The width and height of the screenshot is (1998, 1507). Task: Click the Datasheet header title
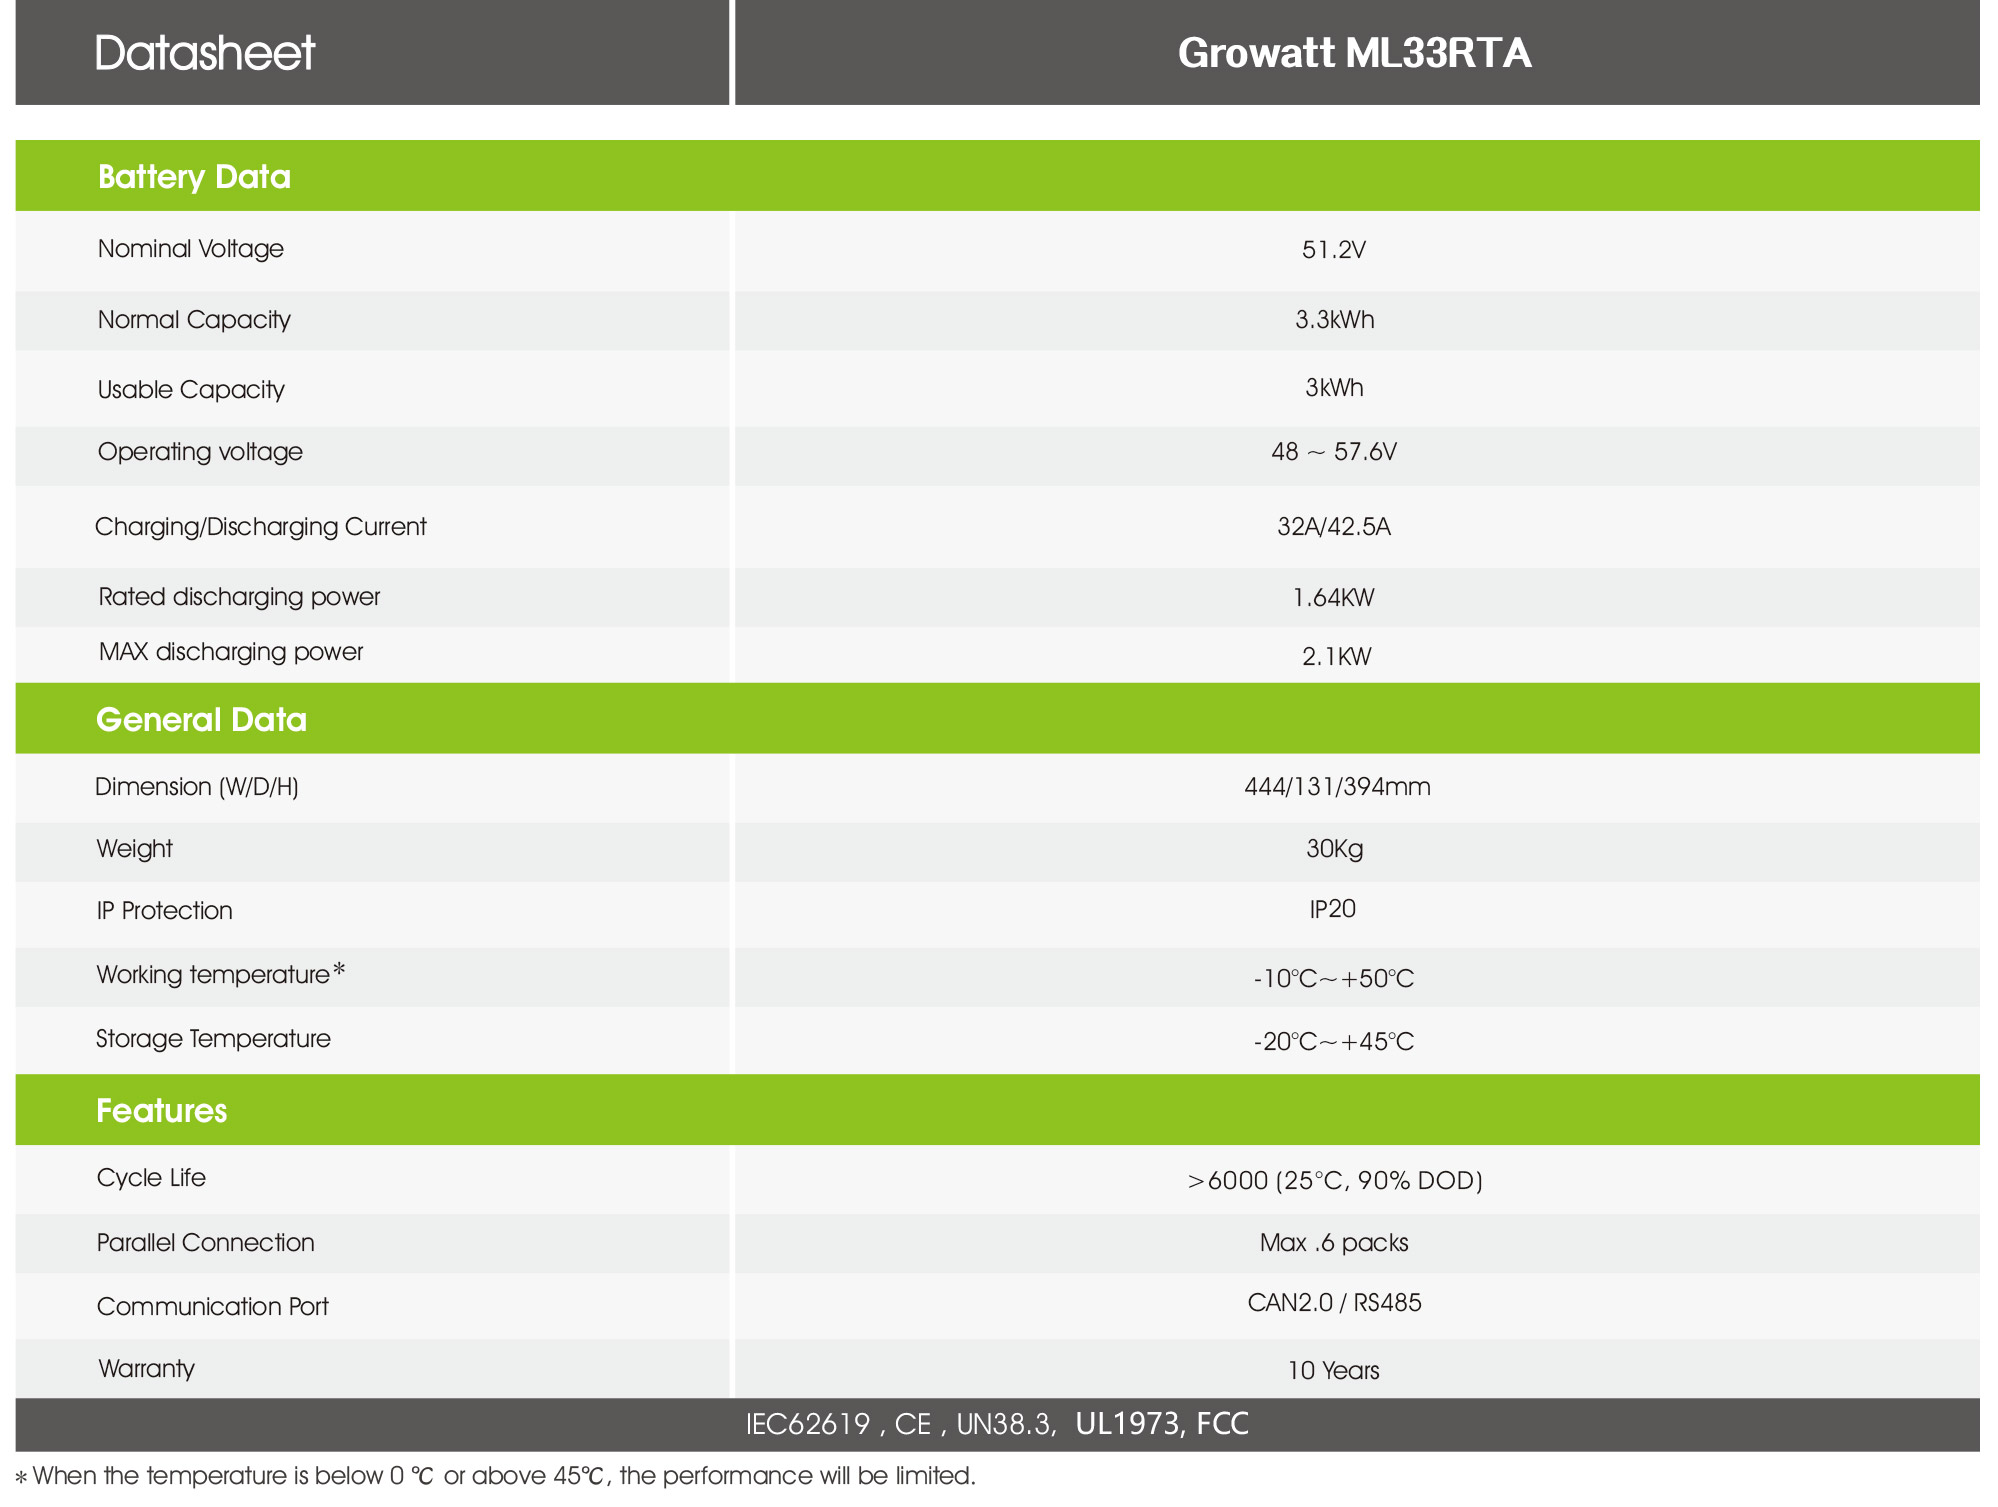(x=205, y=53)
